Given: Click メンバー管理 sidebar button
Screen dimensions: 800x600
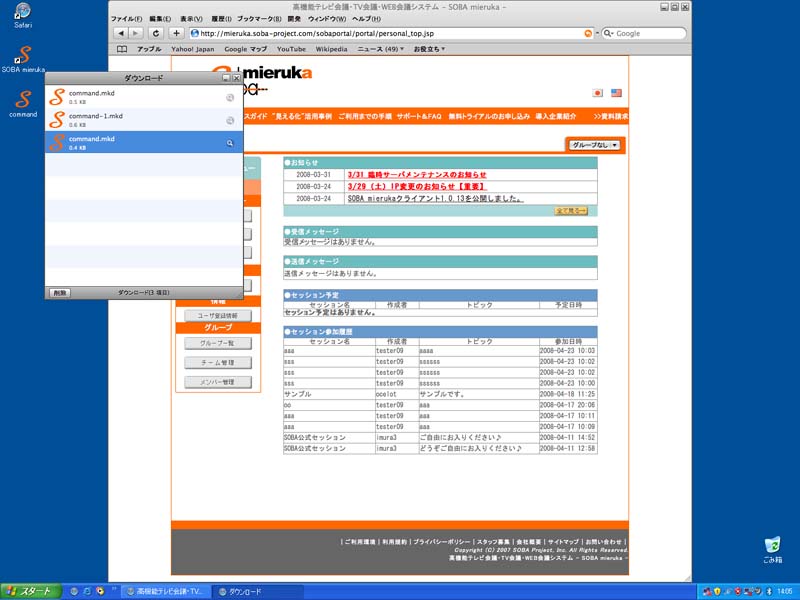Looking at the screenshot, I should [x=218, y=382].
